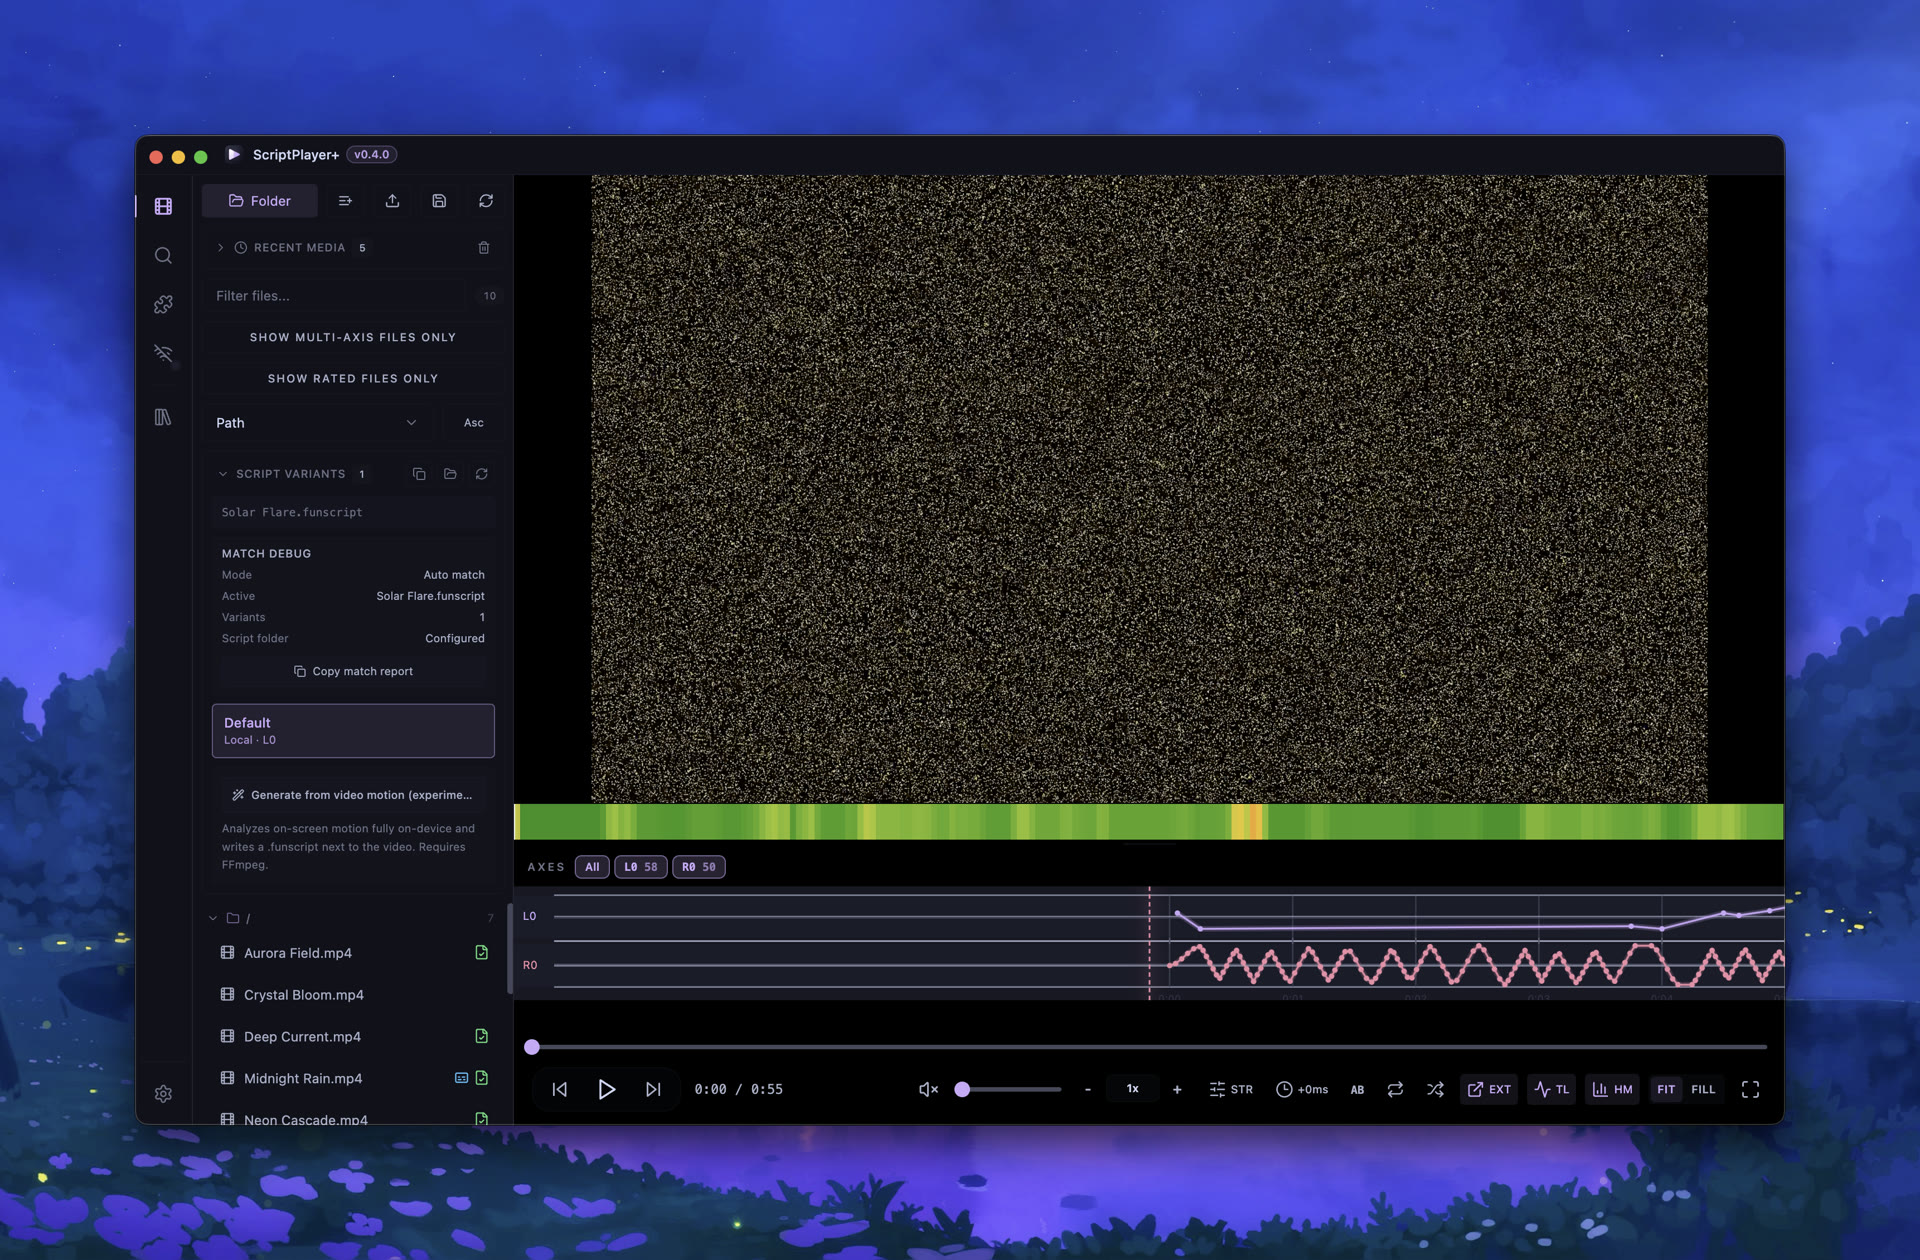Unmute the audio speaker icon
Viewport: 1920px width, 1260px height.
928,1089
